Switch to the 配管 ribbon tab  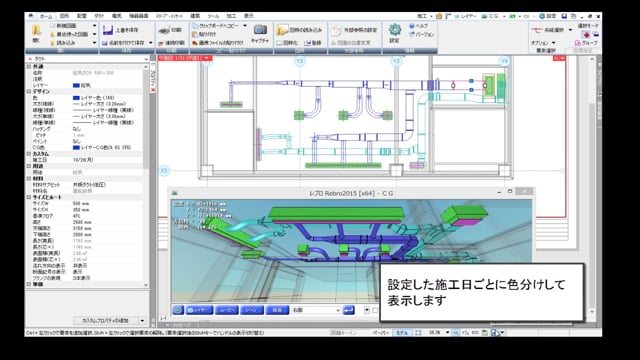82,16
